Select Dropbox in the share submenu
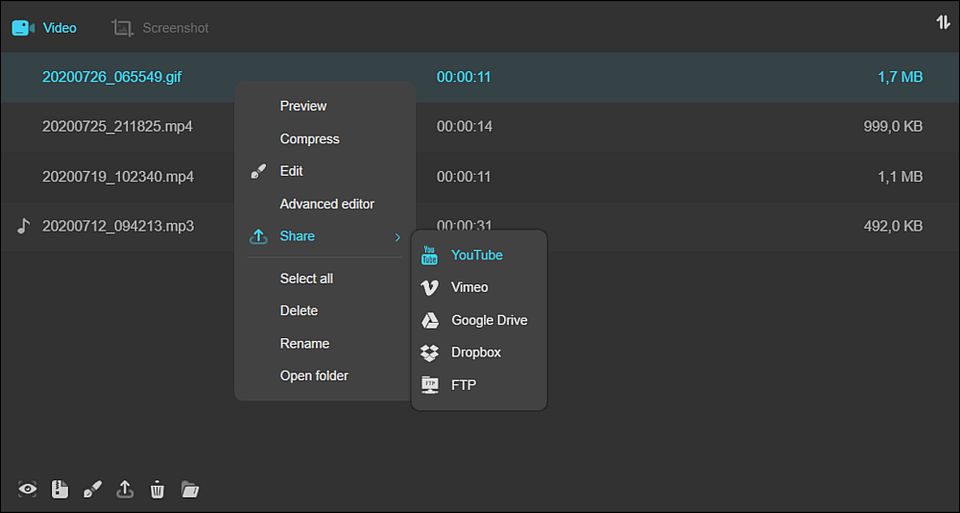Viewport: 960px width, 513px height. 476,352
